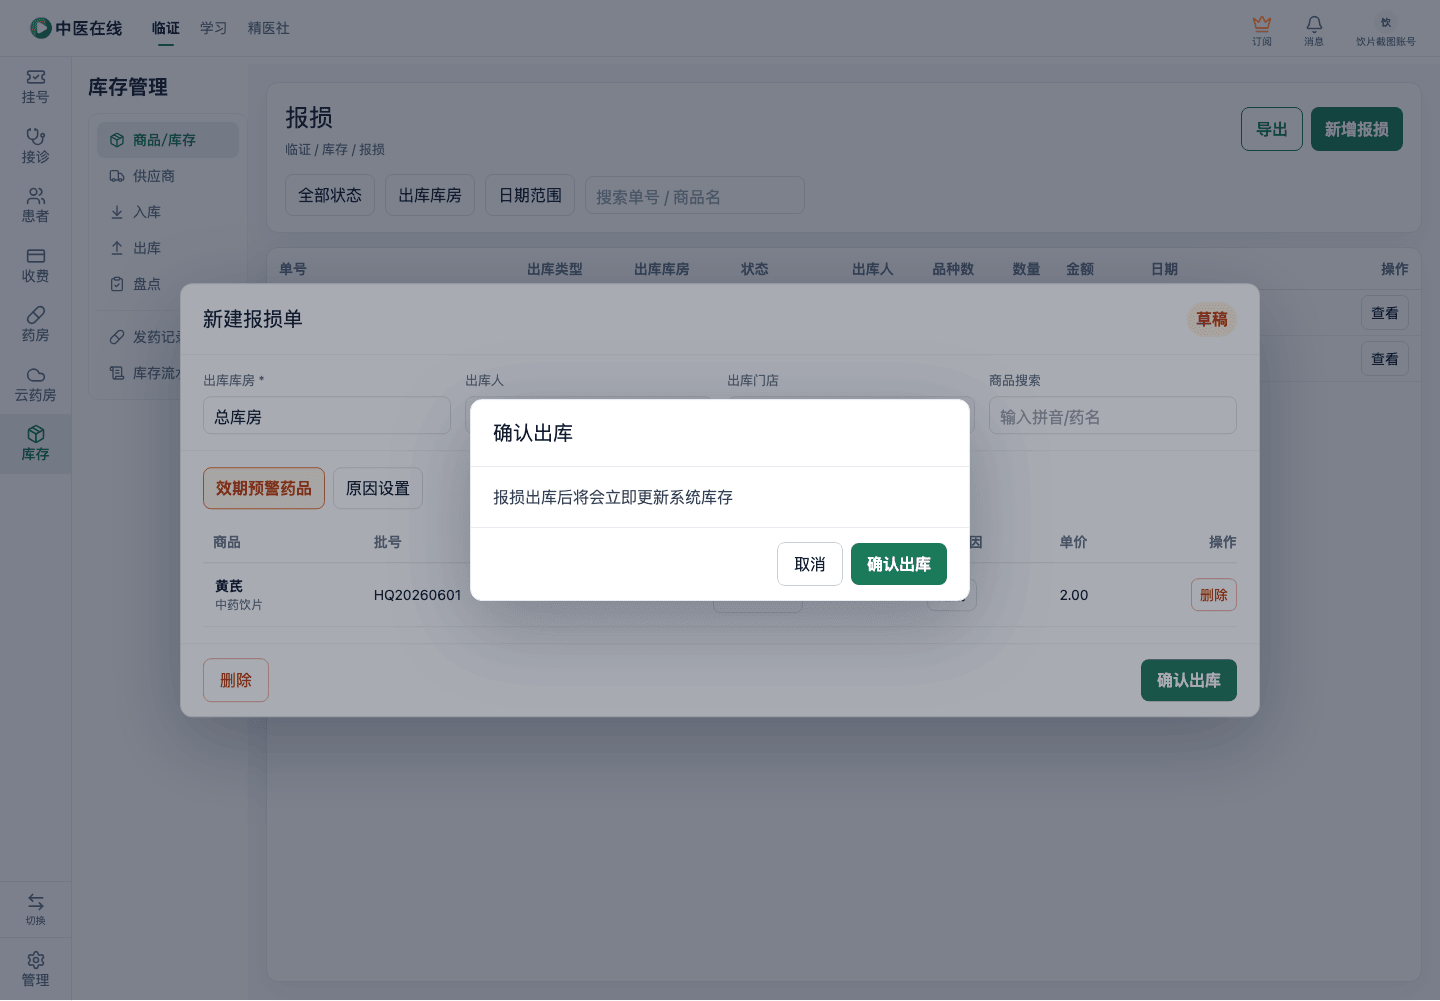Go to 挂号 in the sidebar

36,87
